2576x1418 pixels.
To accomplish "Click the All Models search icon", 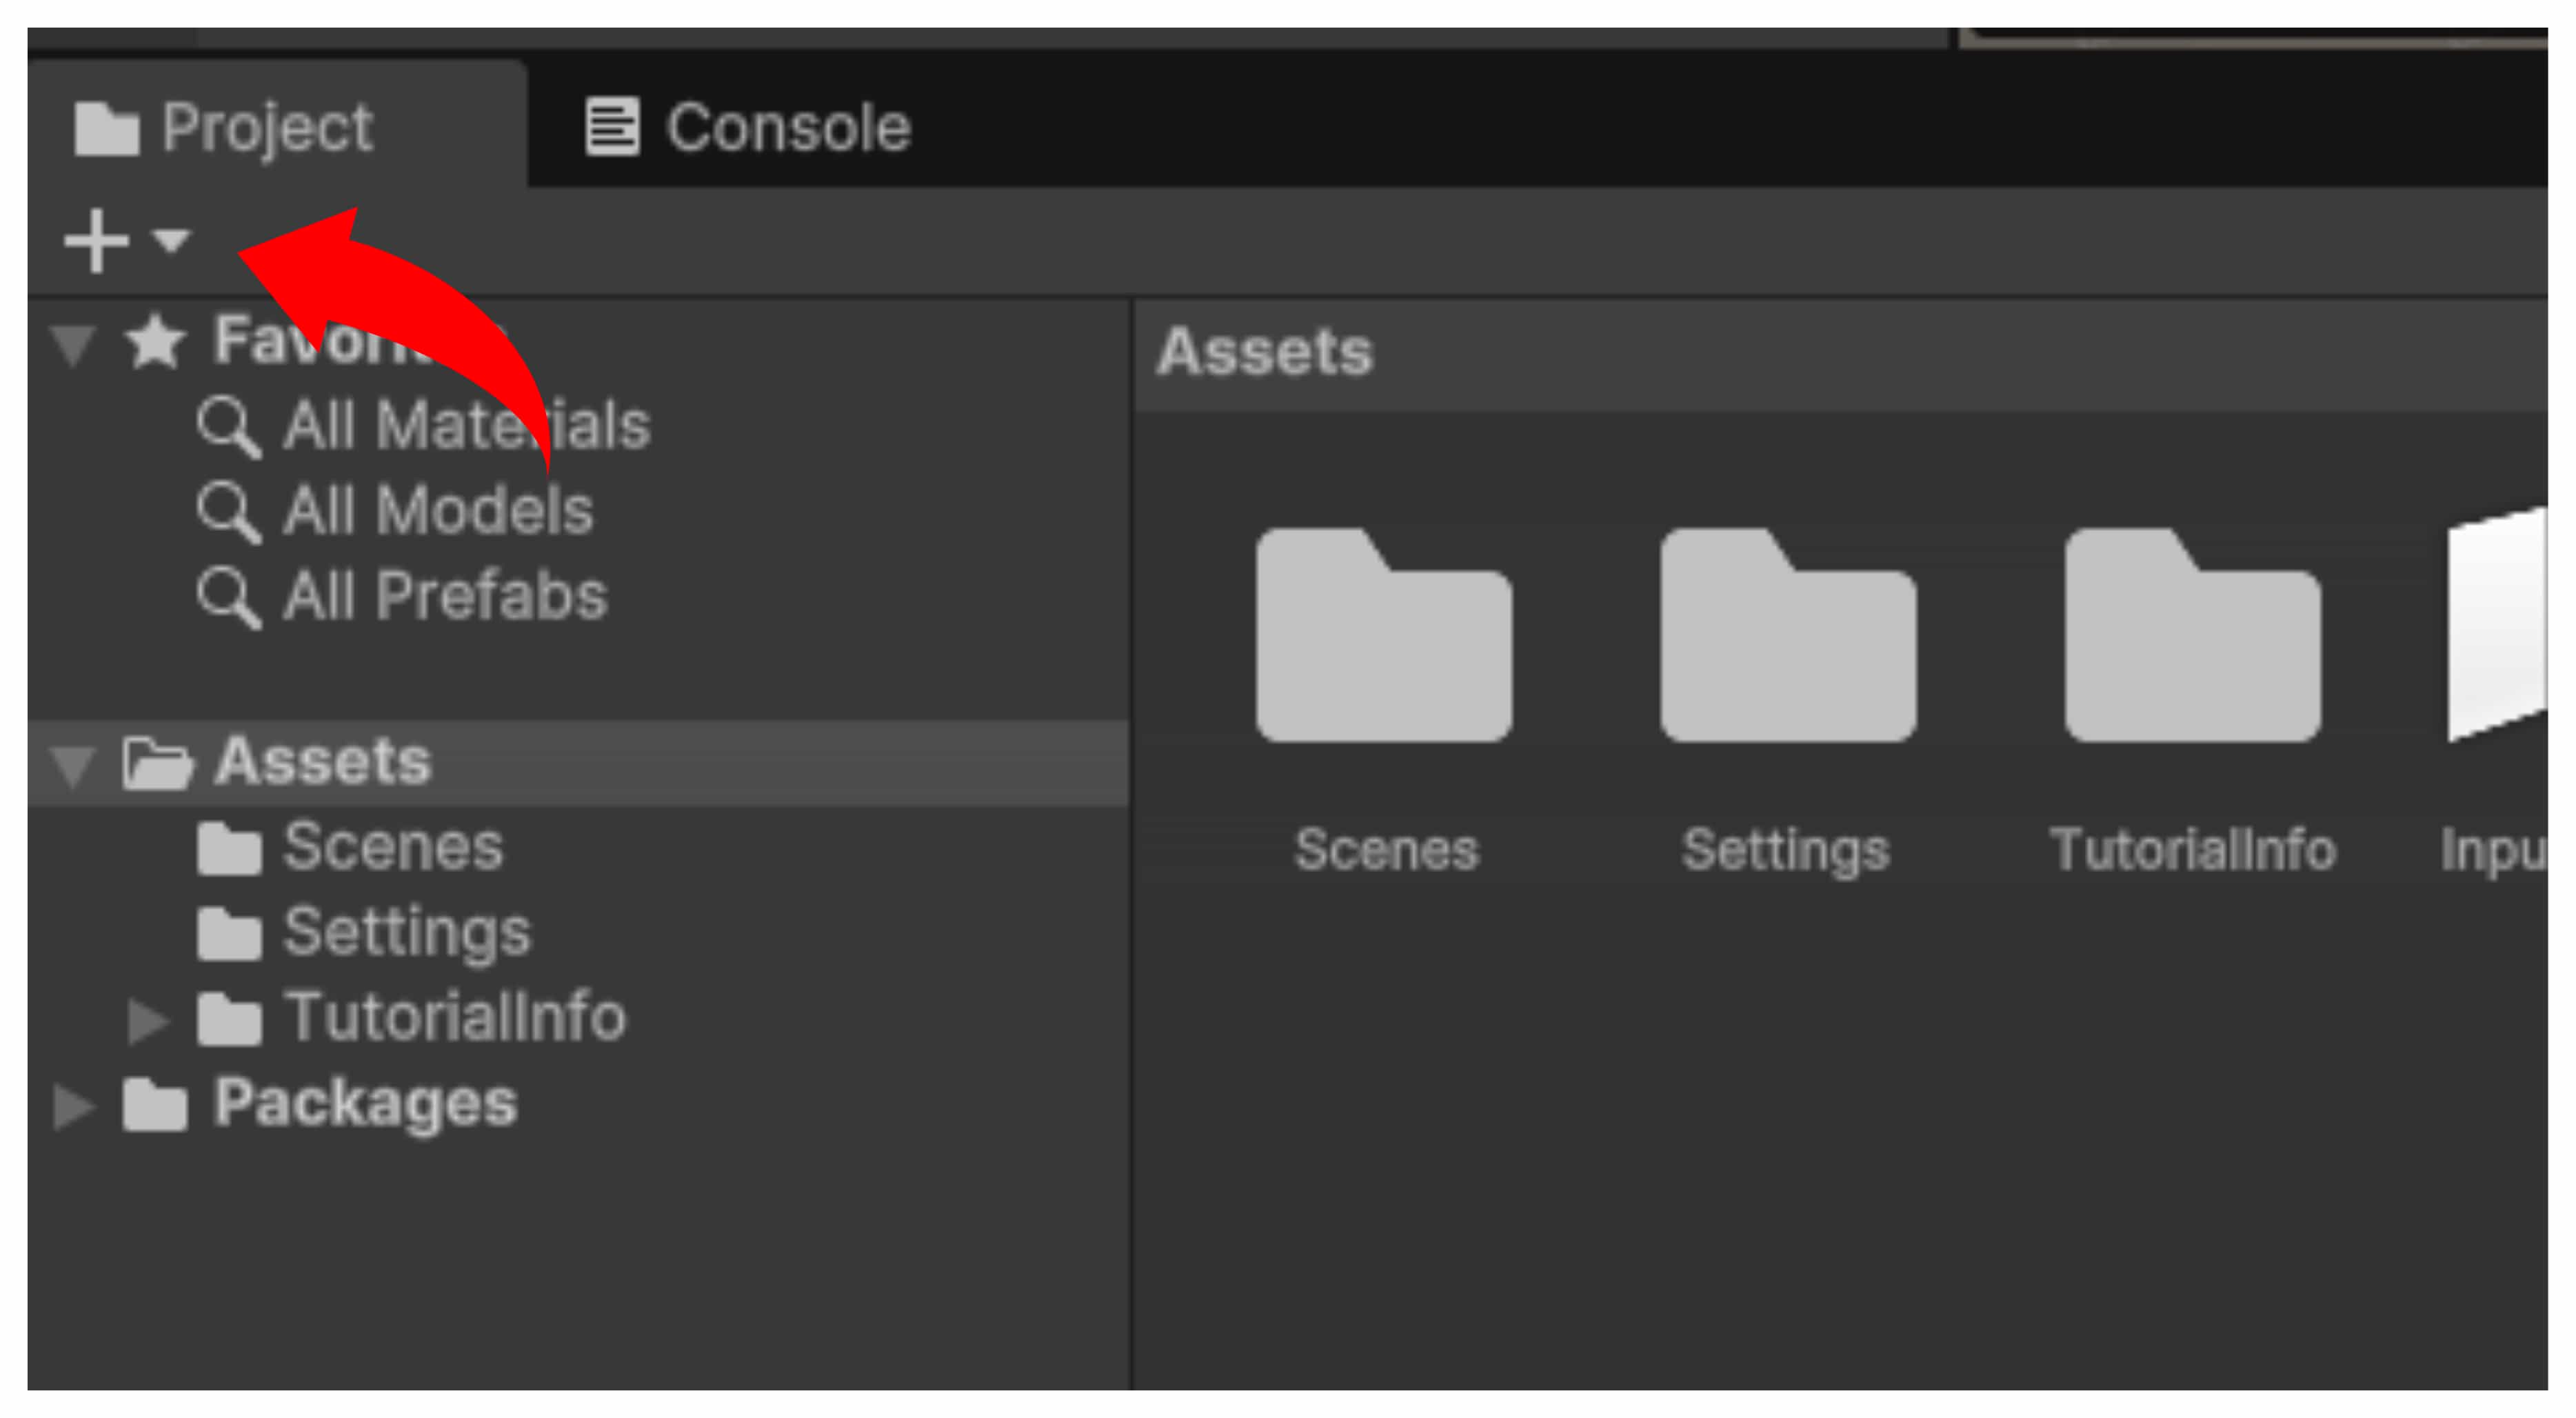I will pyautogui.click(x=228, y=512).
